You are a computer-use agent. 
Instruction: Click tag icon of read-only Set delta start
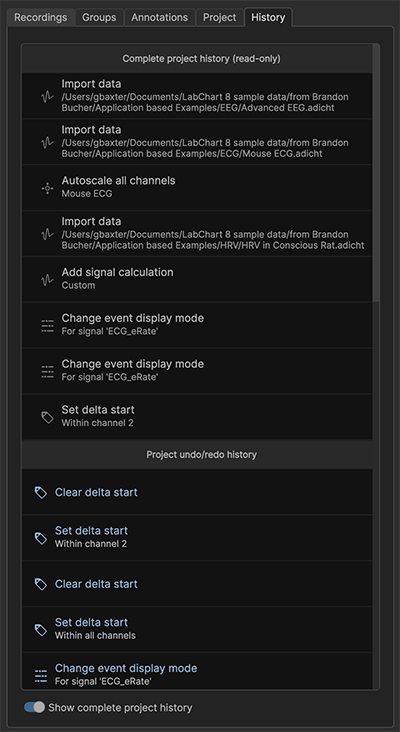(47, 417)
